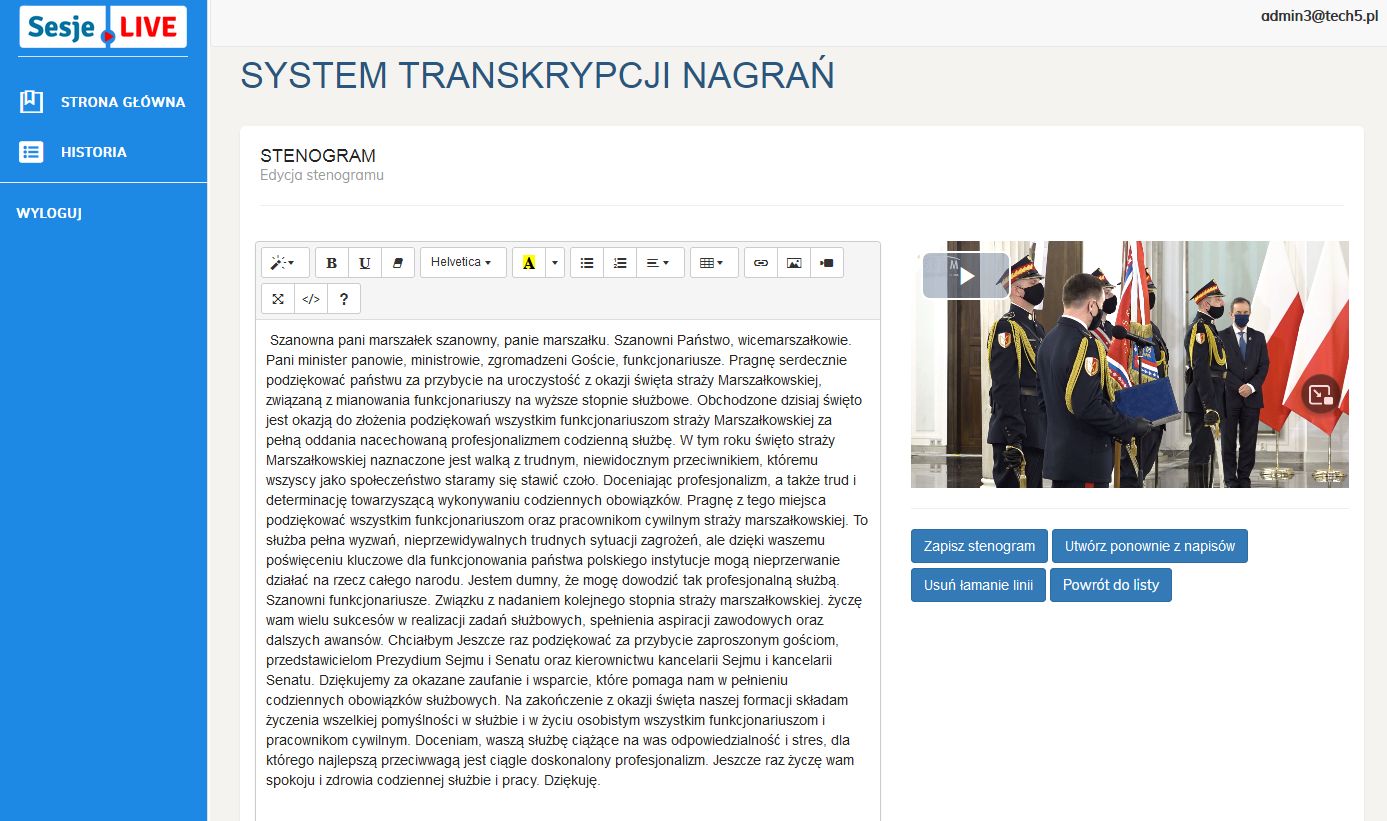Screen dimensions: 1387x821
Task: Click the 'System Transkrypcji Nagrań' page title
Action: tap(537, 76)
